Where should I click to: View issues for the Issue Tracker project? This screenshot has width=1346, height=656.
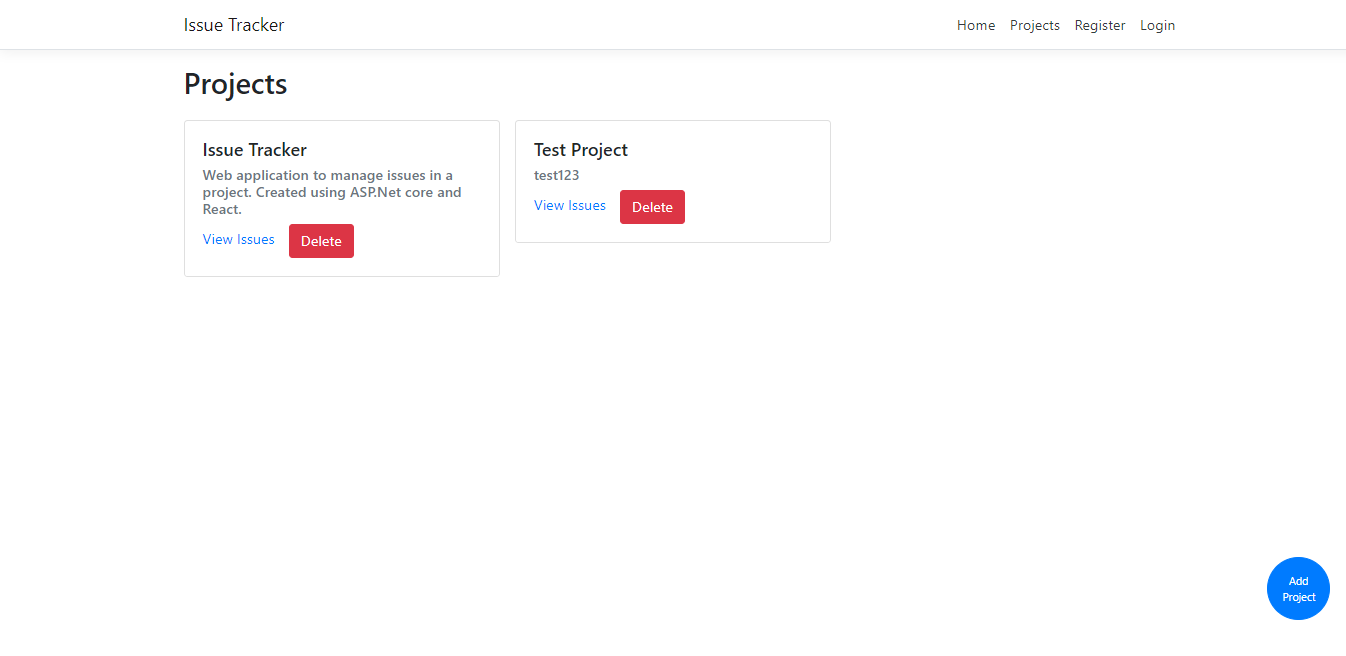click(238, 239)
